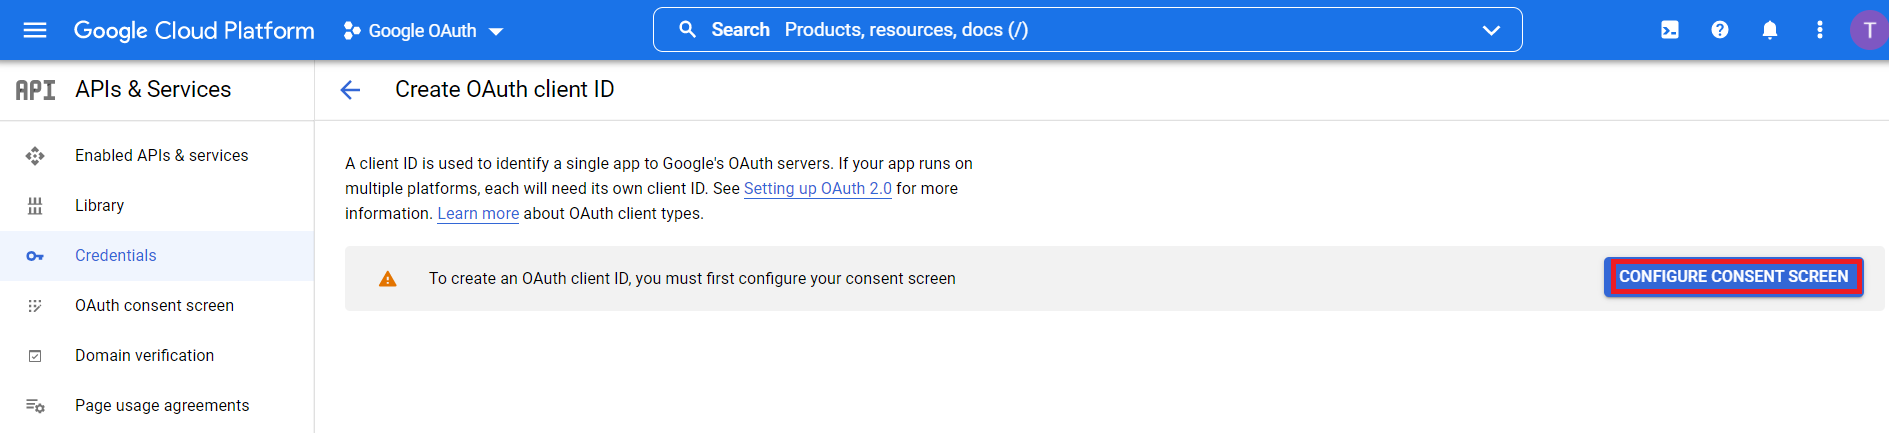
Task: Open the three-dot more options menu
Action: [x=1819, y=30]
